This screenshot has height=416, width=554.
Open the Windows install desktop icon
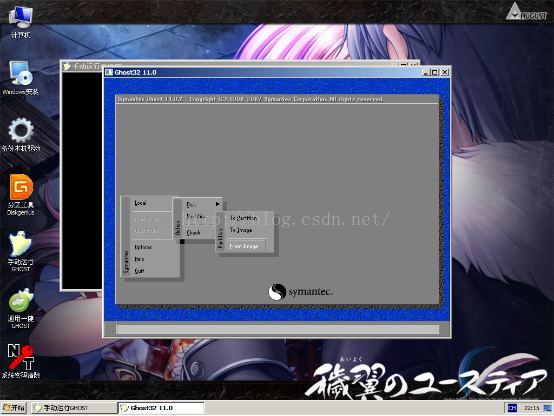[x=20, y=78]
